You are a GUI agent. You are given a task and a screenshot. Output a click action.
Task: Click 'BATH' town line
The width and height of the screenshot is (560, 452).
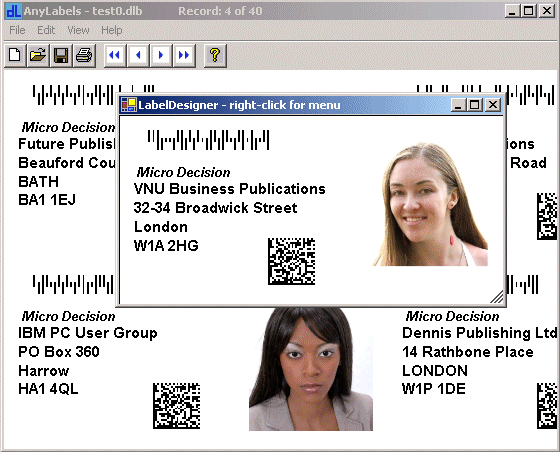(38, 182)
